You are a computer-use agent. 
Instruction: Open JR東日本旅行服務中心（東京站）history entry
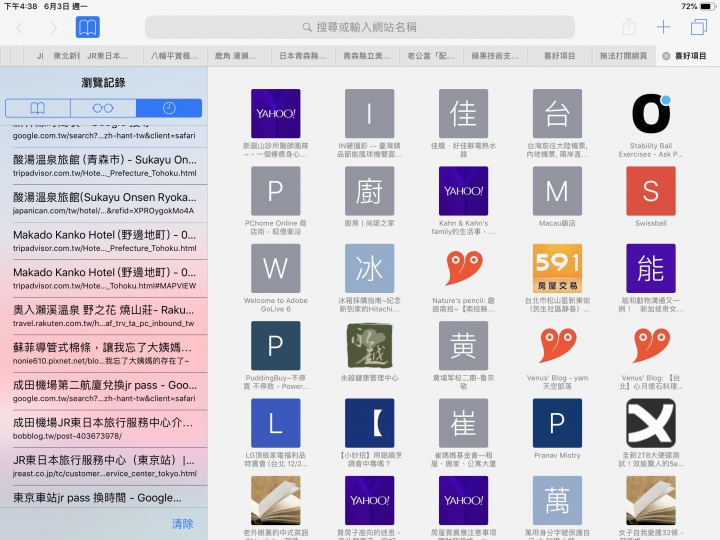pos(105,467)
